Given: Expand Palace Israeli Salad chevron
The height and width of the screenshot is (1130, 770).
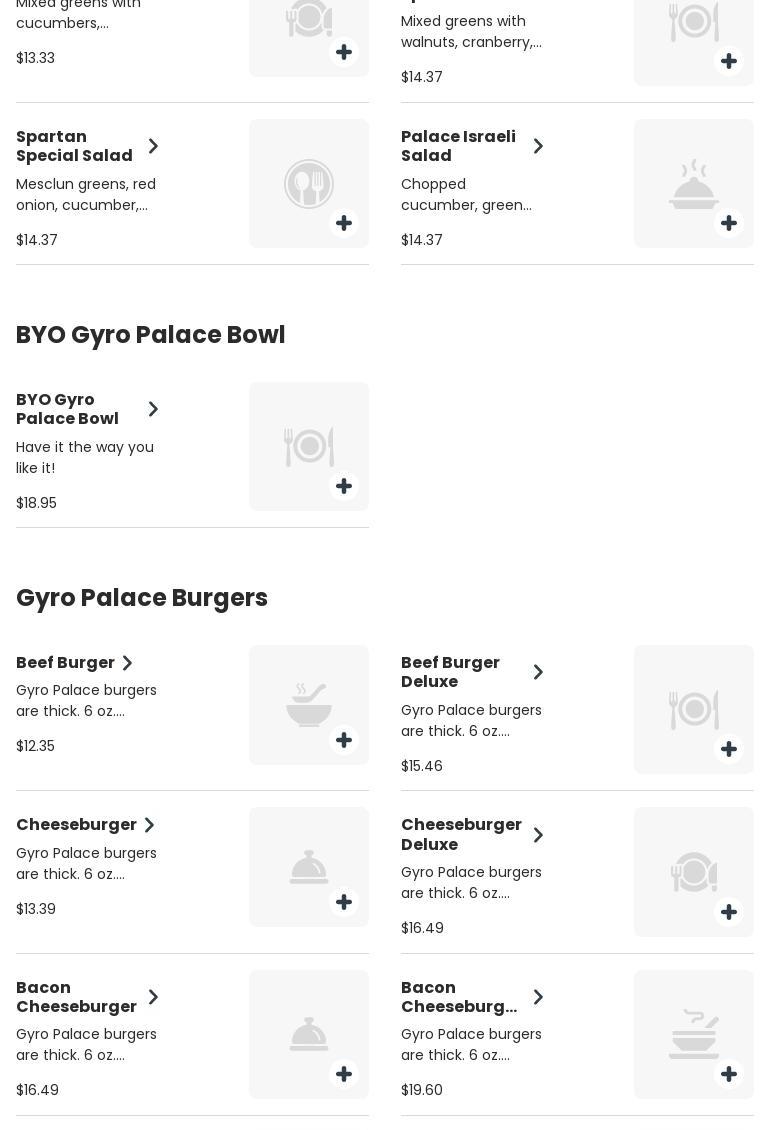Looking at the screenshot, I should (538, 146).
